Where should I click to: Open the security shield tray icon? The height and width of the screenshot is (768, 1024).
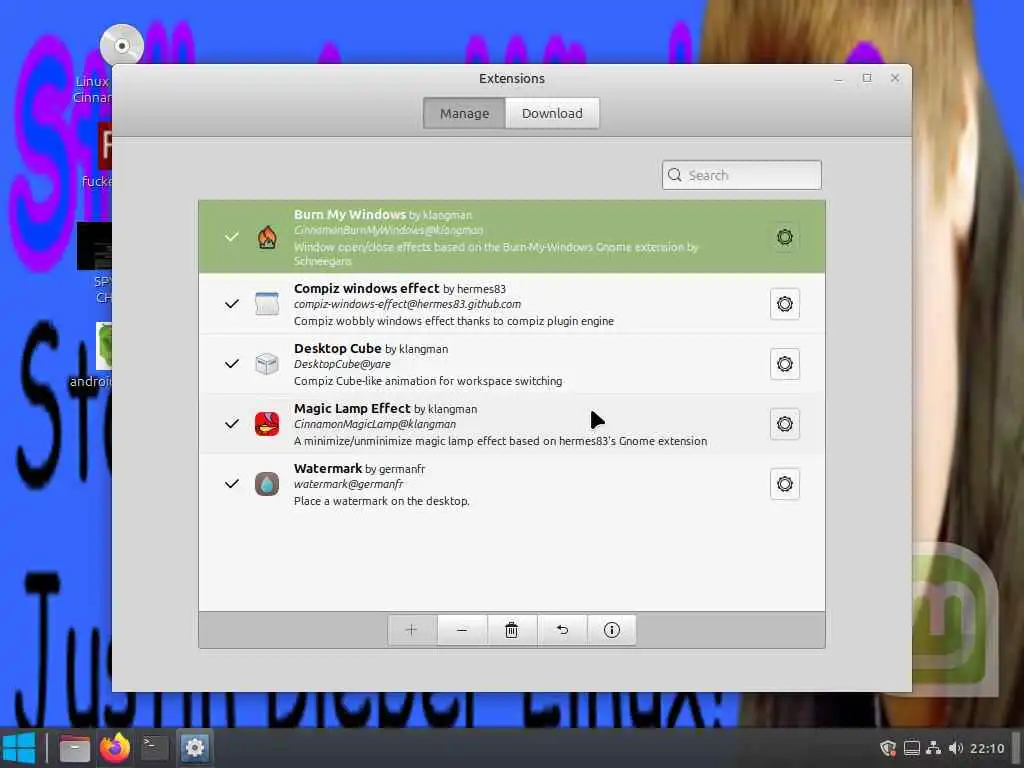point(888,748)
